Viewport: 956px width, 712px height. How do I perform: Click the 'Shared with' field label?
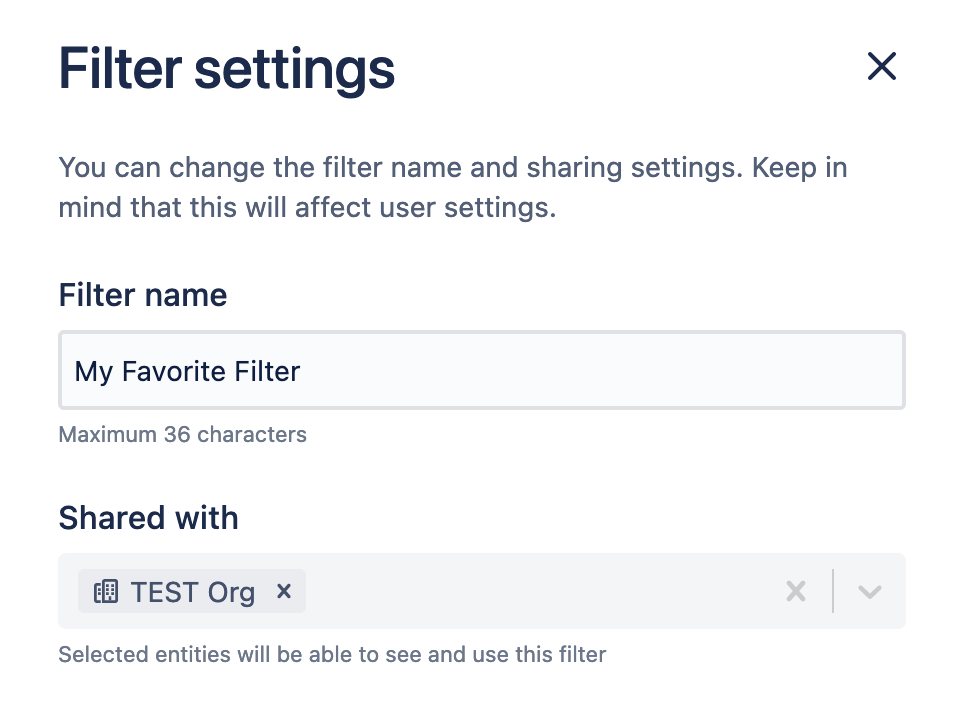click(x=148, y=518)
